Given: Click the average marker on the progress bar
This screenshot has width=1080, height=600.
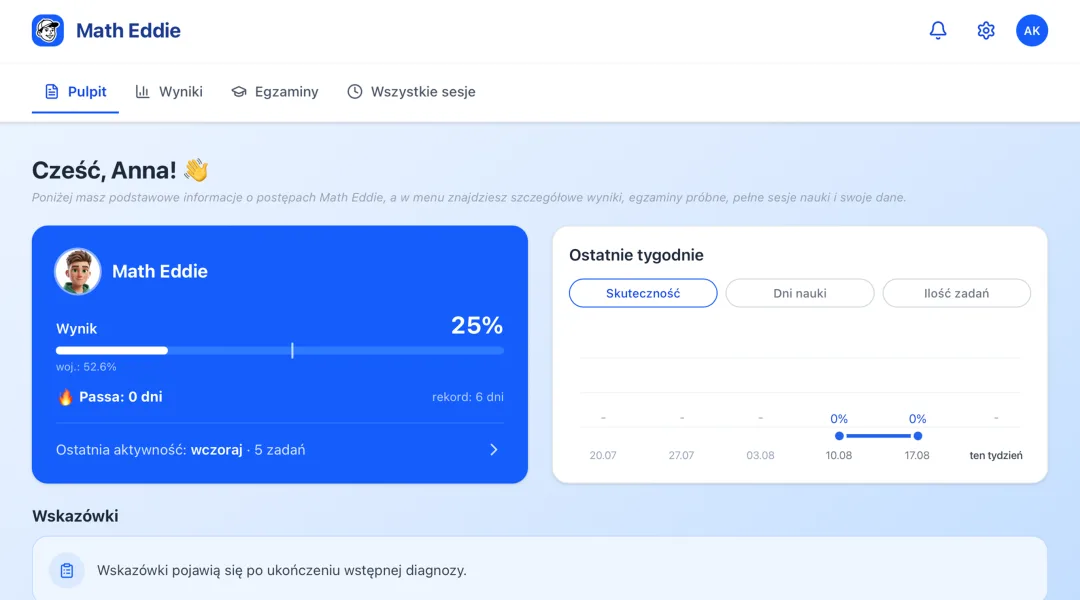Looking at the screenshot, I should (292, 351).
